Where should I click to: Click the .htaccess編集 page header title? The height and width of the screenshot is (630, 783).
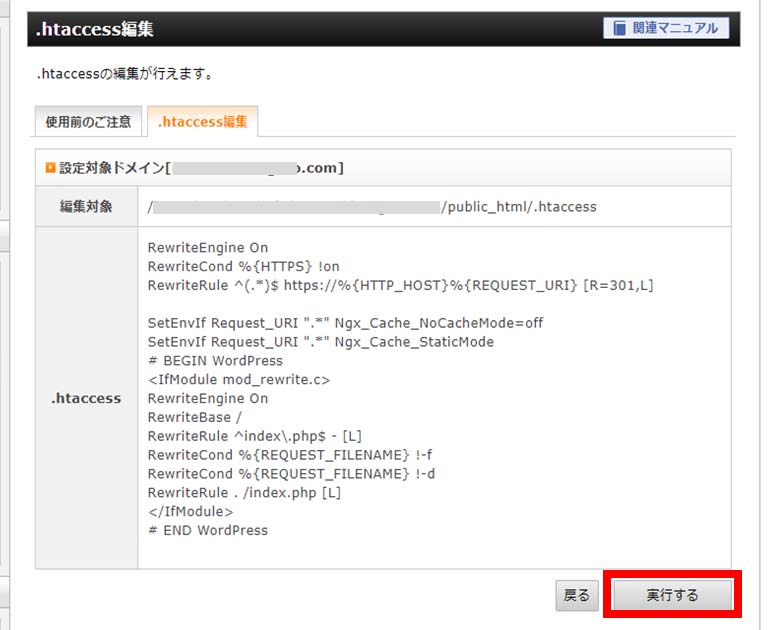point(95,29)
